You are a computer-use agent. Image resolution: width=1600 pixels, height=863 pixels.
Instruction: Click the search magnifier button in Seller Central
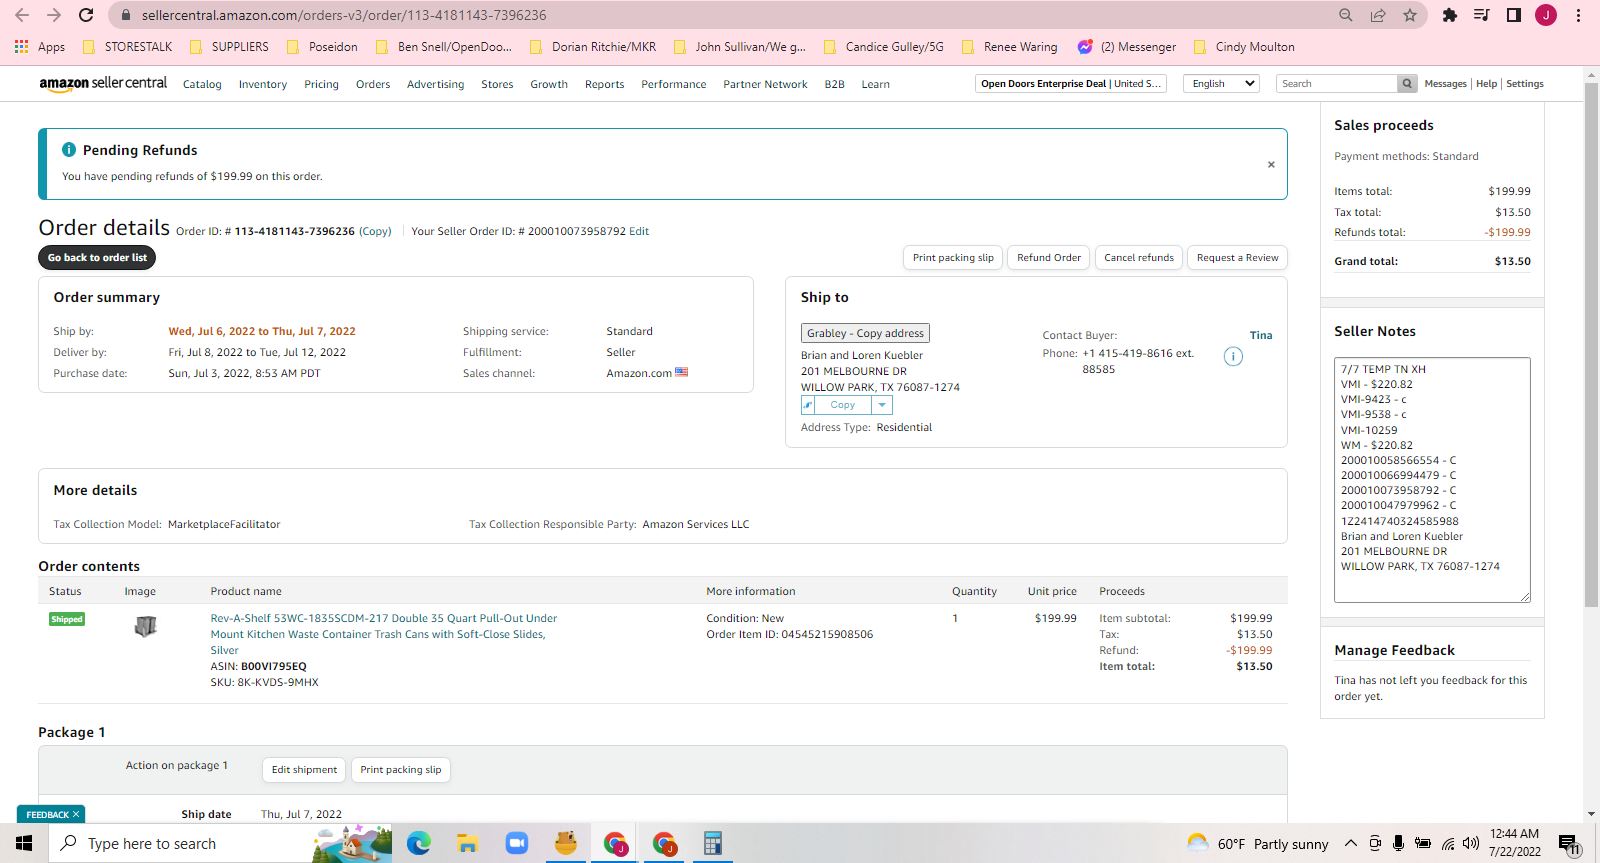tap(1407, 84)
